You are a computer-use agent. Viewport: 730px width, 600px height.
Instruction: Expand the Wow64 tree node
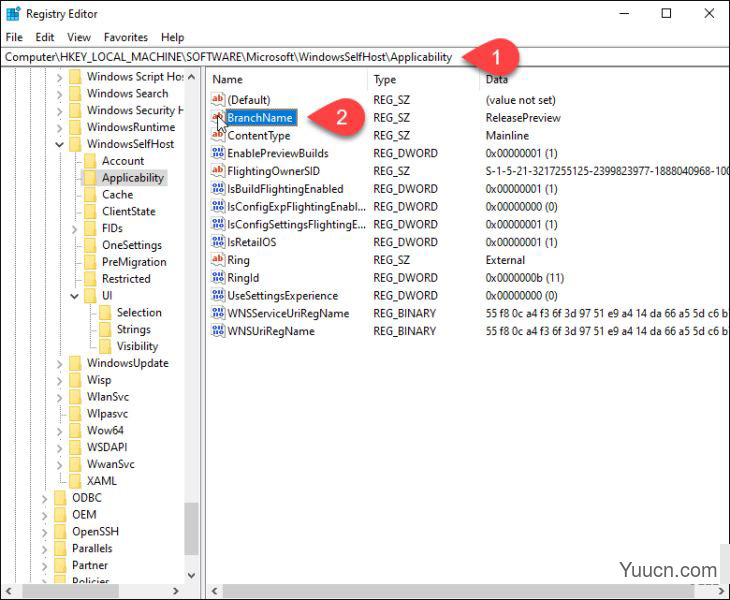click(60, 431)
